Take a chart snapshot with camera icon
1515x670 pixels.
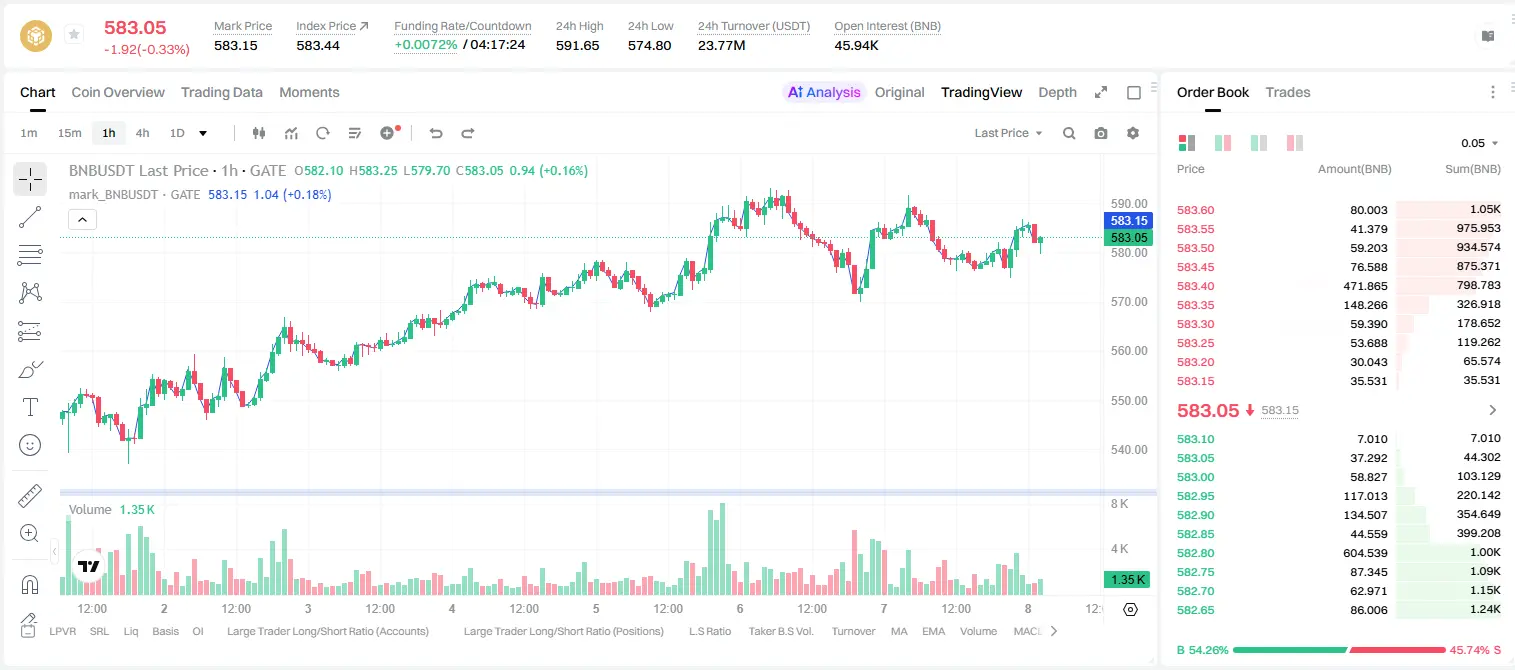(1101, 133)
